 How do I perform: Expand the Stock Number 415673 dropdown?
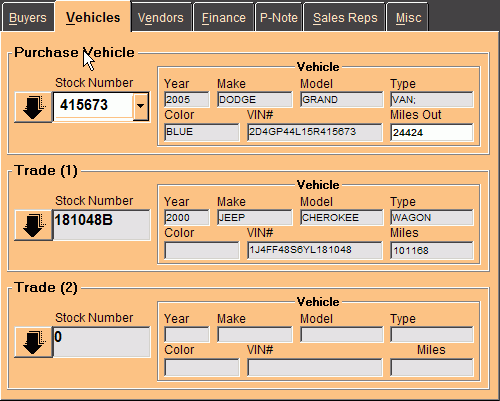click(x=141, y=107)
